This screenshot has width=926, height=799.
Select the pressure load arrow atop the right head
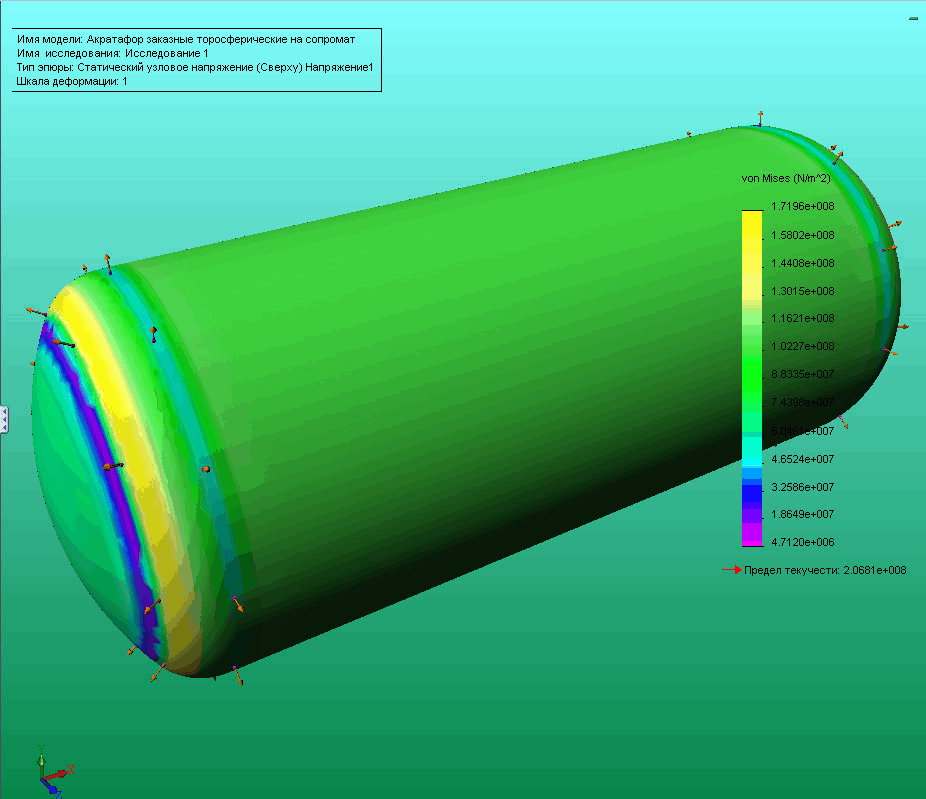(760, 118)
